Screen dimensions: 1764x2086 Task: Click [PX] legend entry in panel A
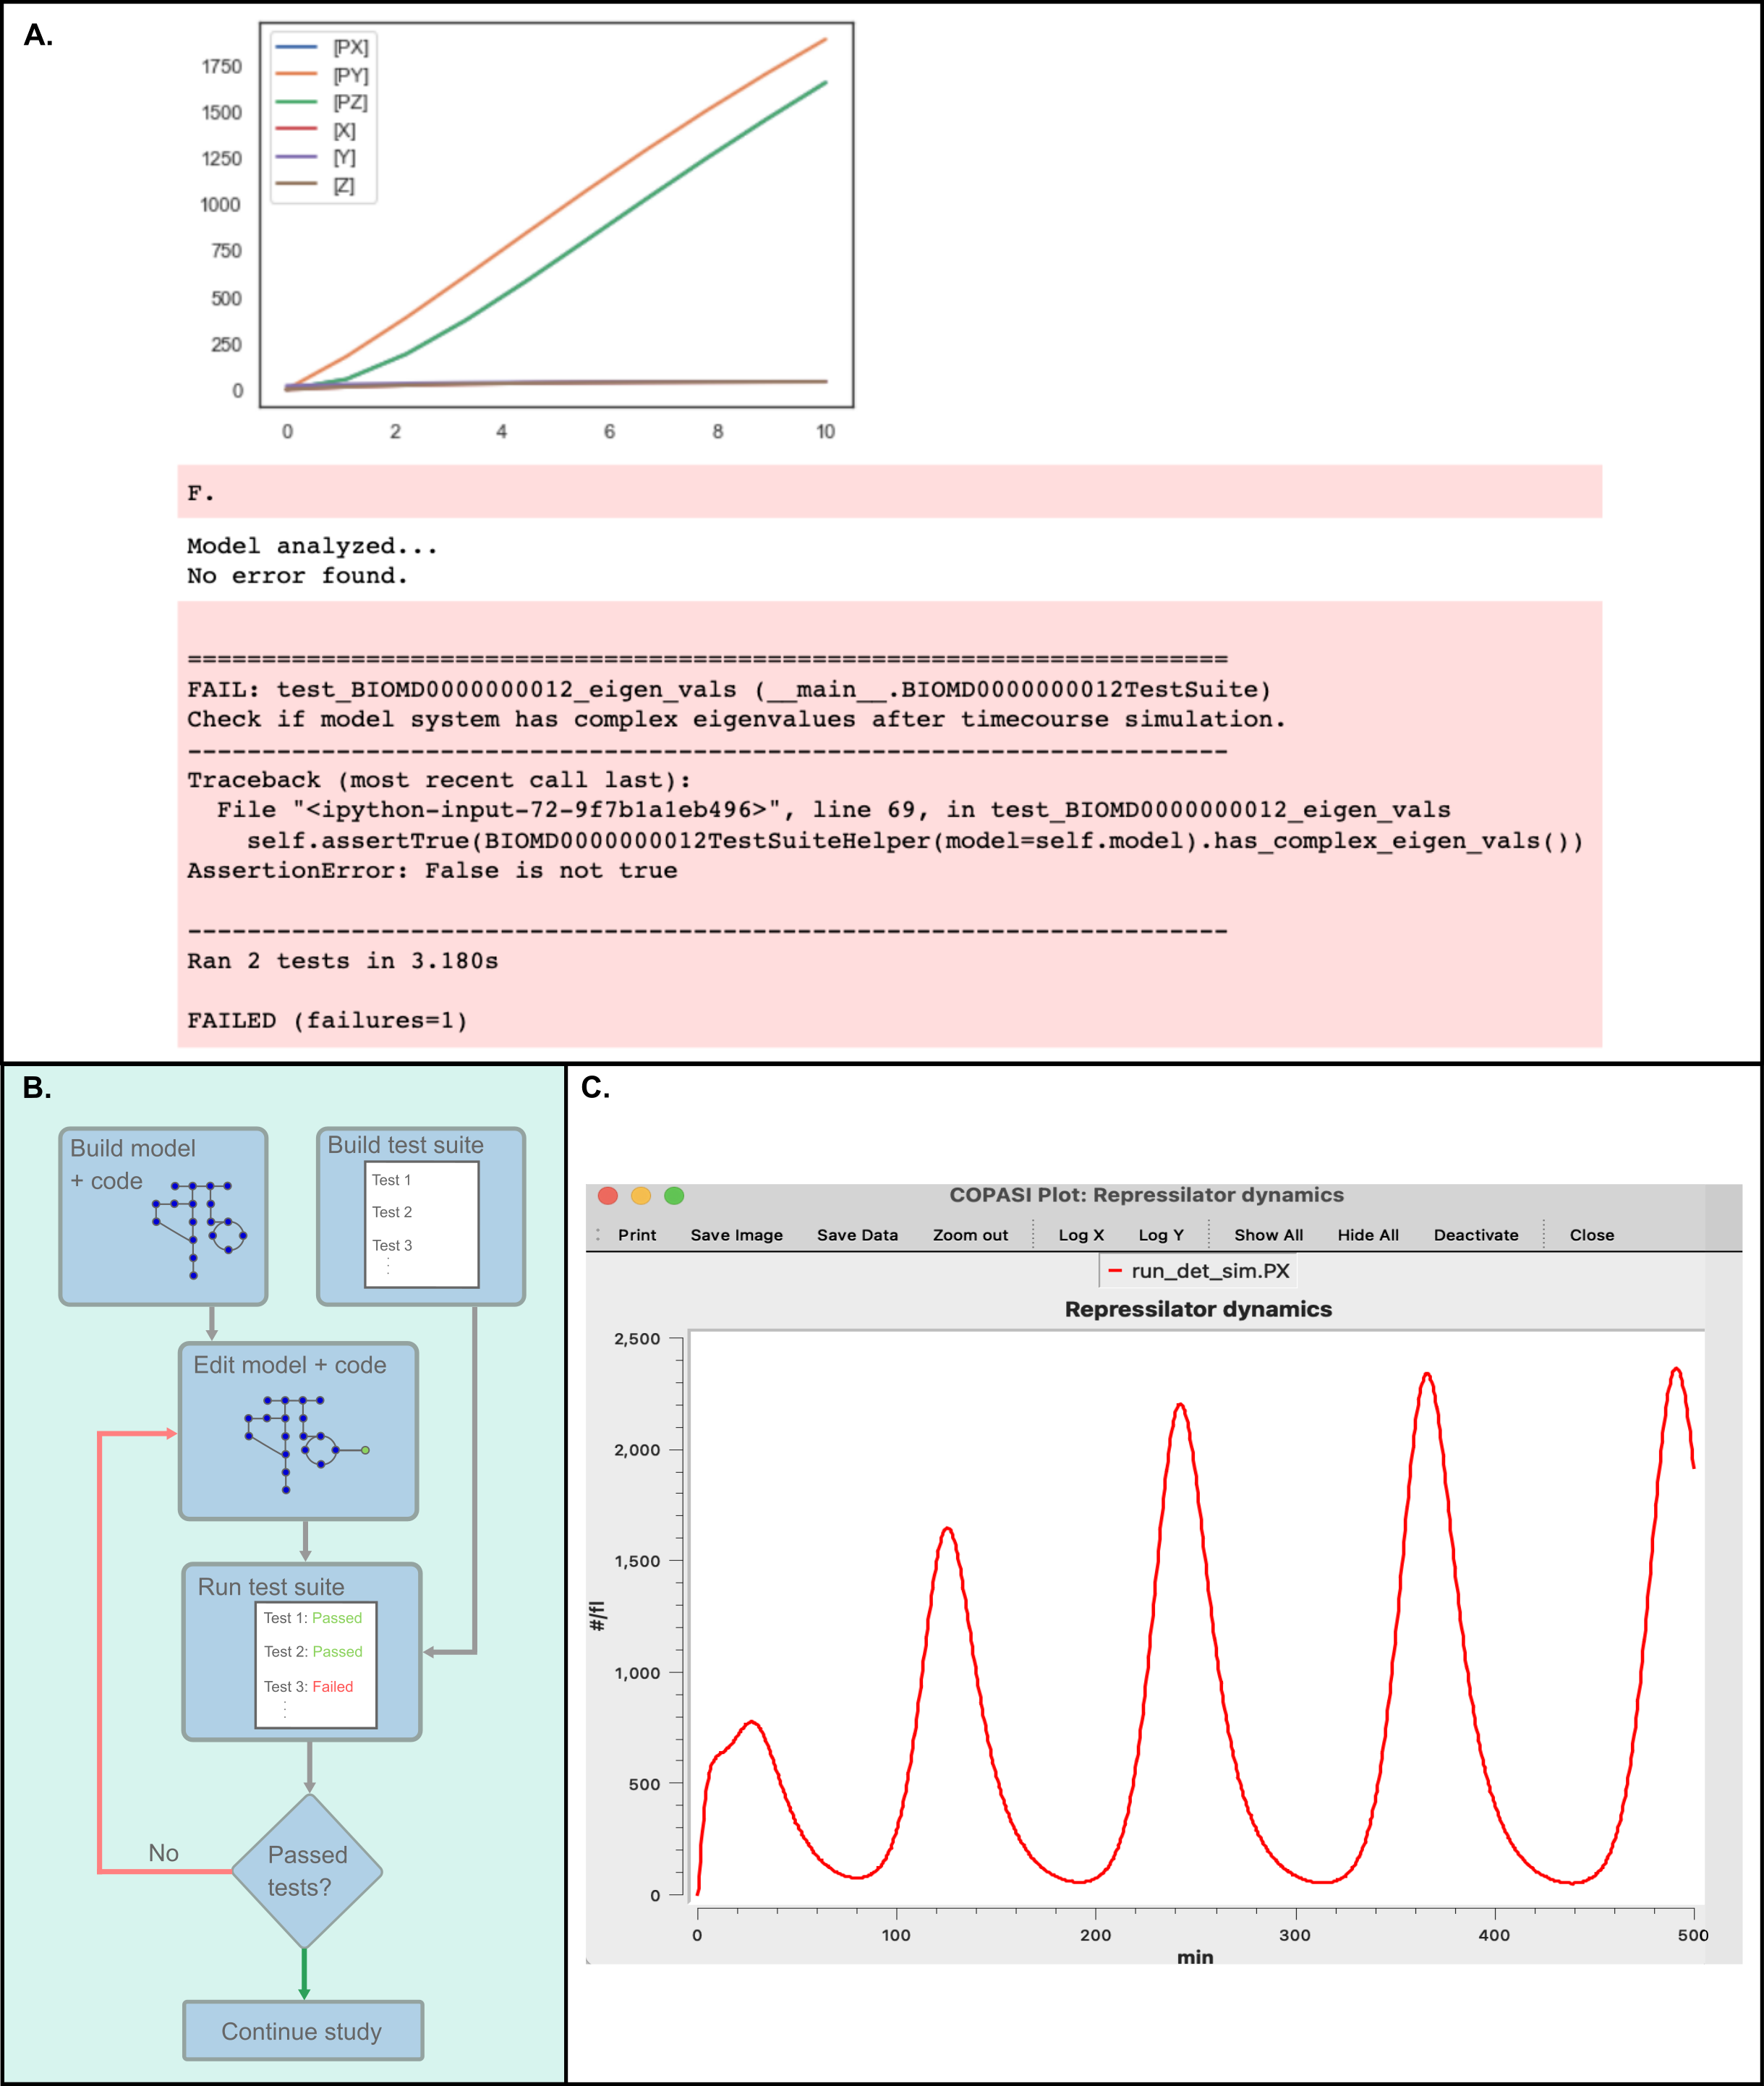point(322,47)
